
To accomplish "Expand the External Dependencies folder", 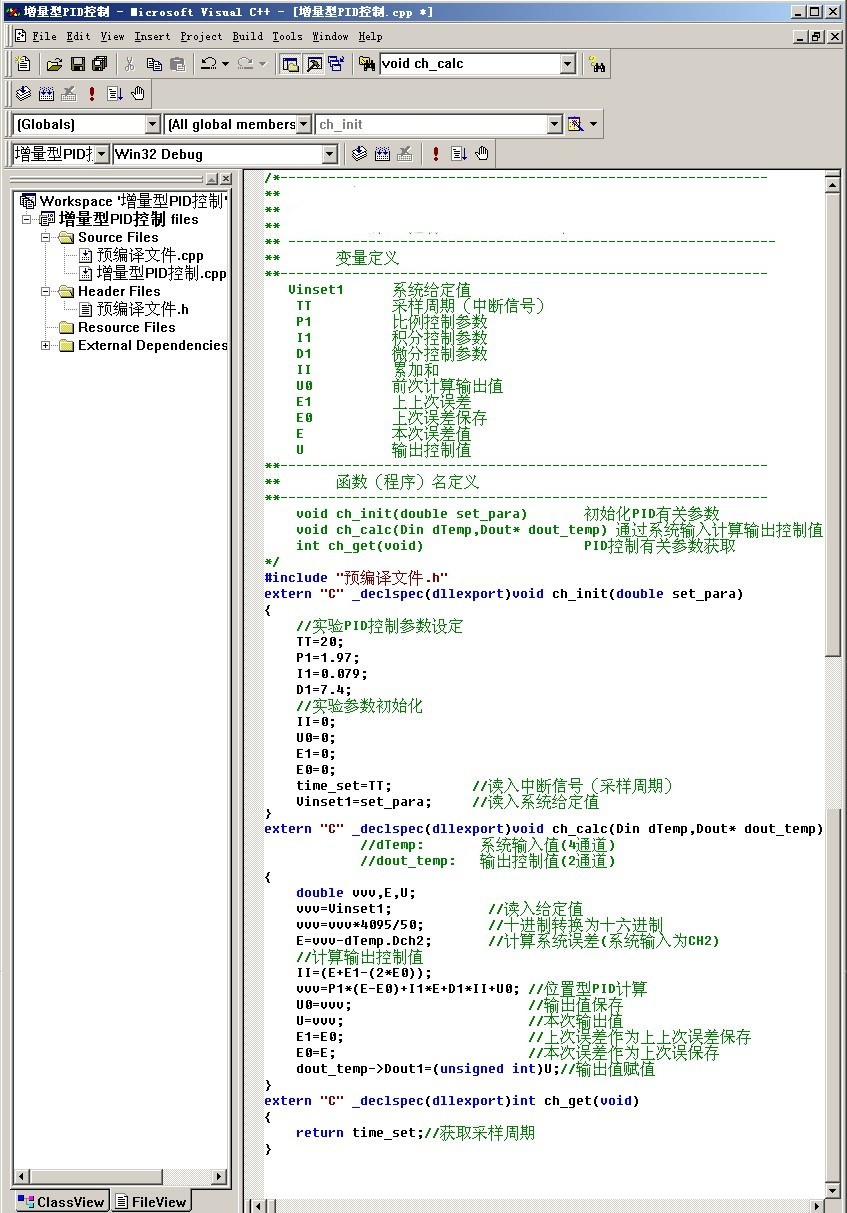I will click(x=46, y=346).
